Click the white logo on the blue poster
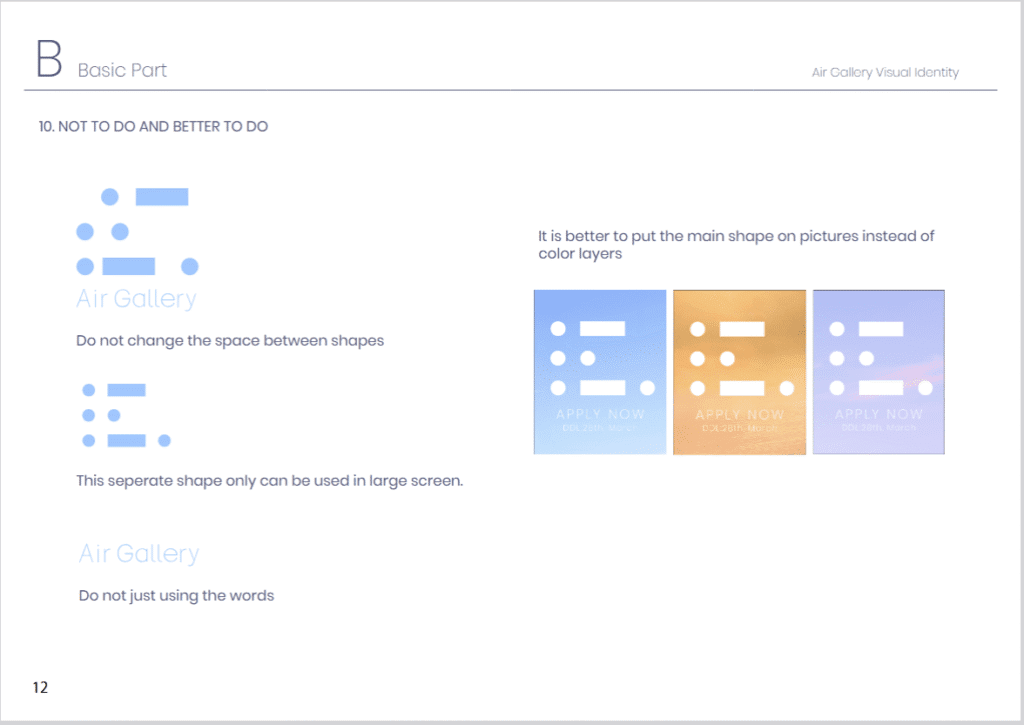The height and width of the screenshot is (725, 1024). [602, 358]
